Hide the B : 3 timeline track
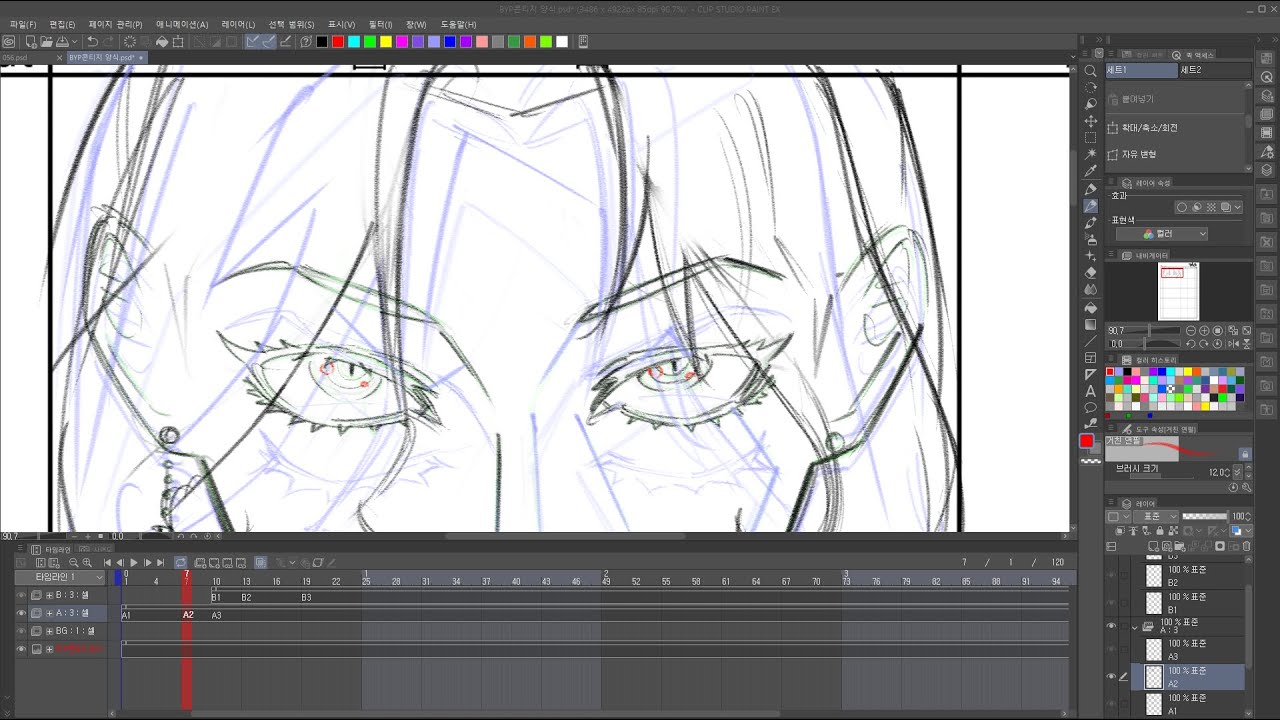The width and height of the screenshot is (1280, 720). pyautogui.click(x=21, y=595)
